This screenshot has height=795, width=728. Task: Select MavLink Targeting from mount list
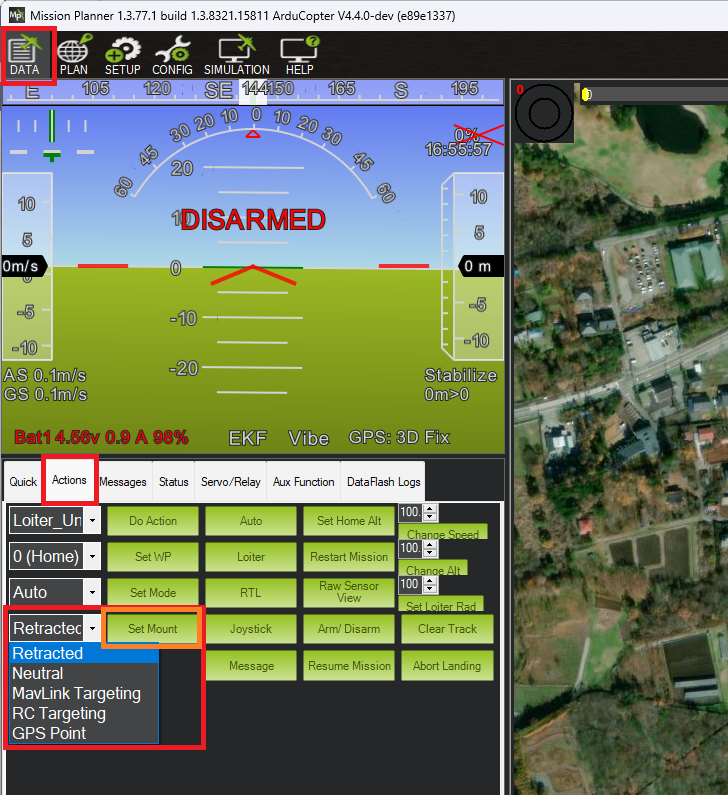76,694
